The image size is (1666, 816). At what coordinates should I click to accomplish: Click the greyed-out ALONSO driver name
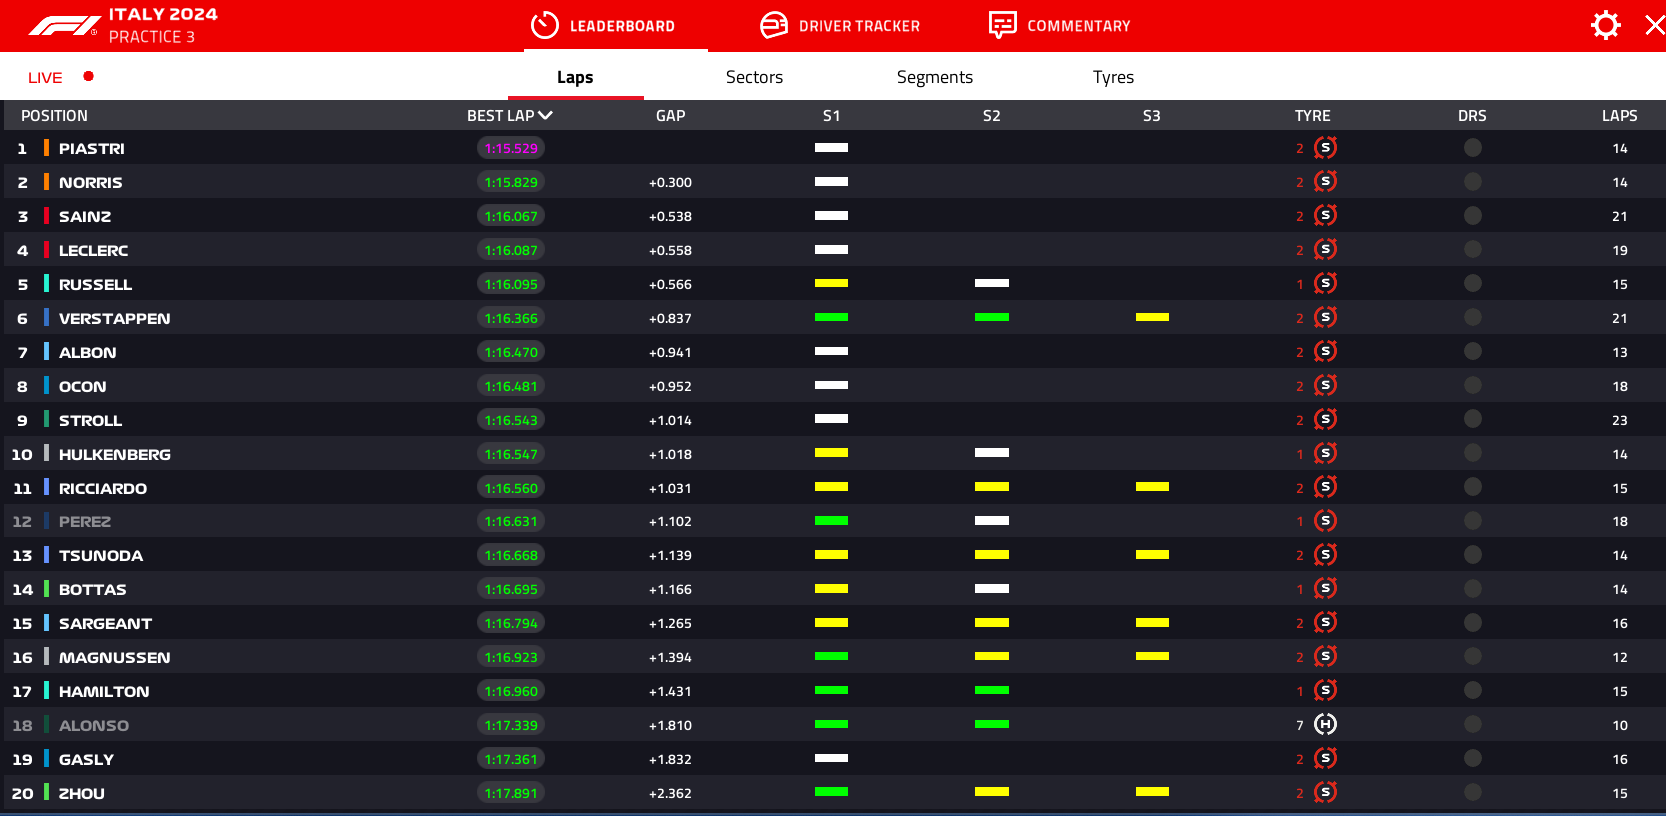click(x=94, y=726)
